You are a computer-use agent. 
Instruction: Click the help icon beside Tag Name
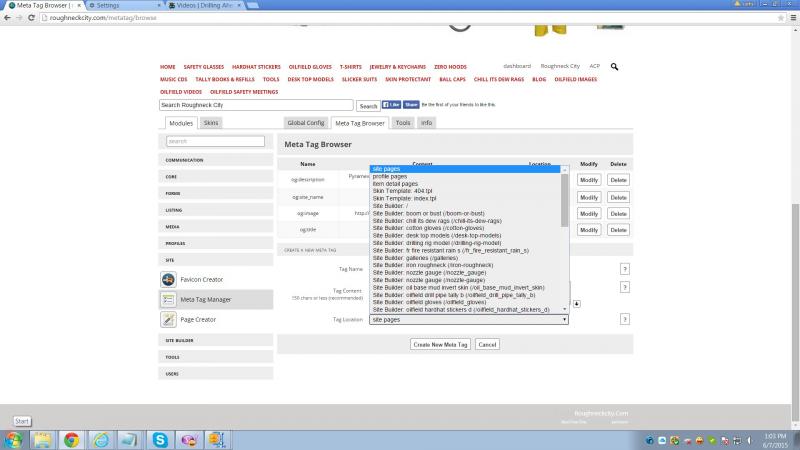[x=625, y=269]
